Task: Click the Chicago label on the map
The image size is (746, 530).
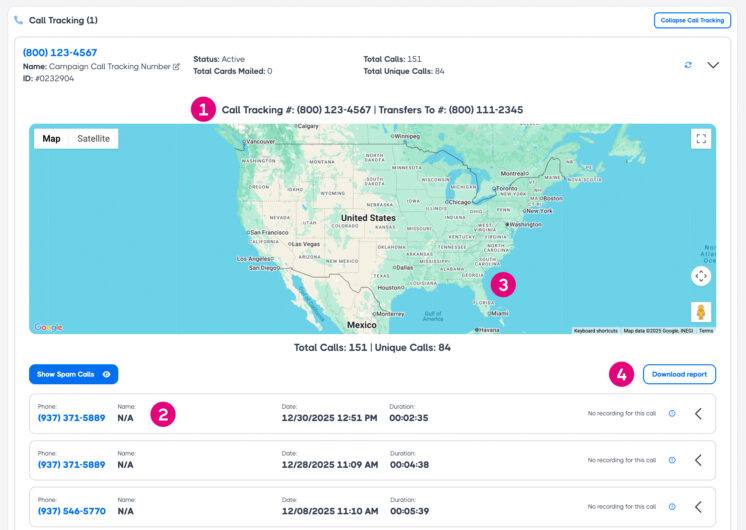Action: pyautogui.click(x=459, y=202)
